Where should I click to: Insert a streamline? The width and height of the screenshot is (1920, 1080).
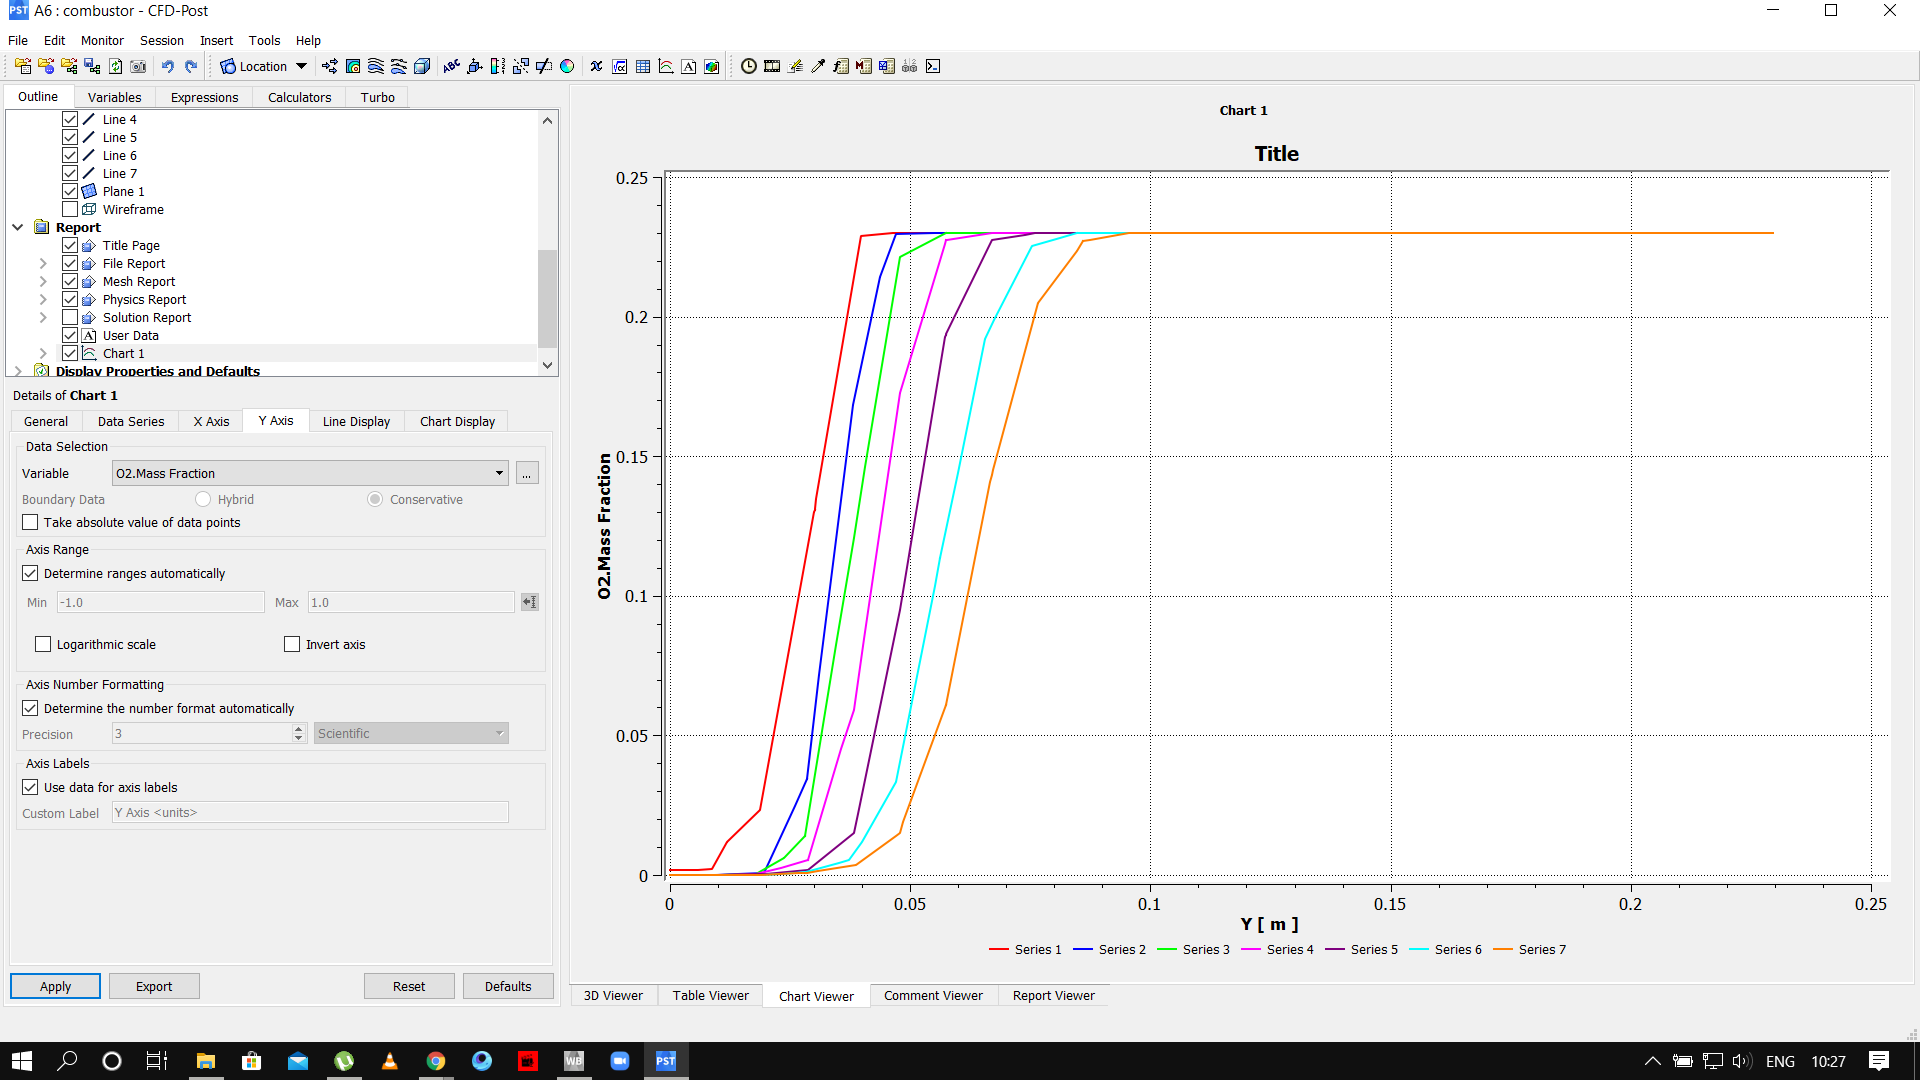point(376,66)
